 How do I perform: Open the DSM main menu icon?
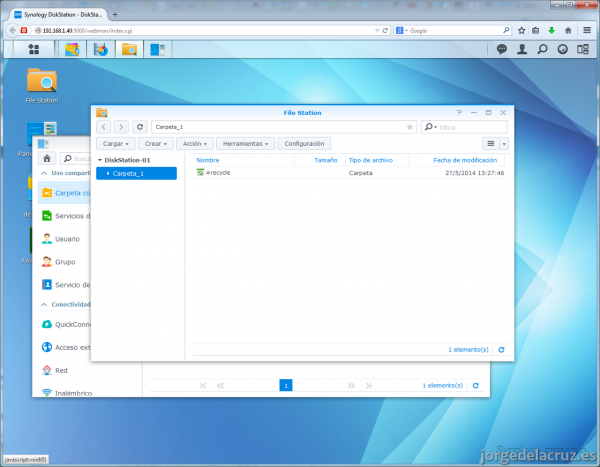click(x=34, y=49)
